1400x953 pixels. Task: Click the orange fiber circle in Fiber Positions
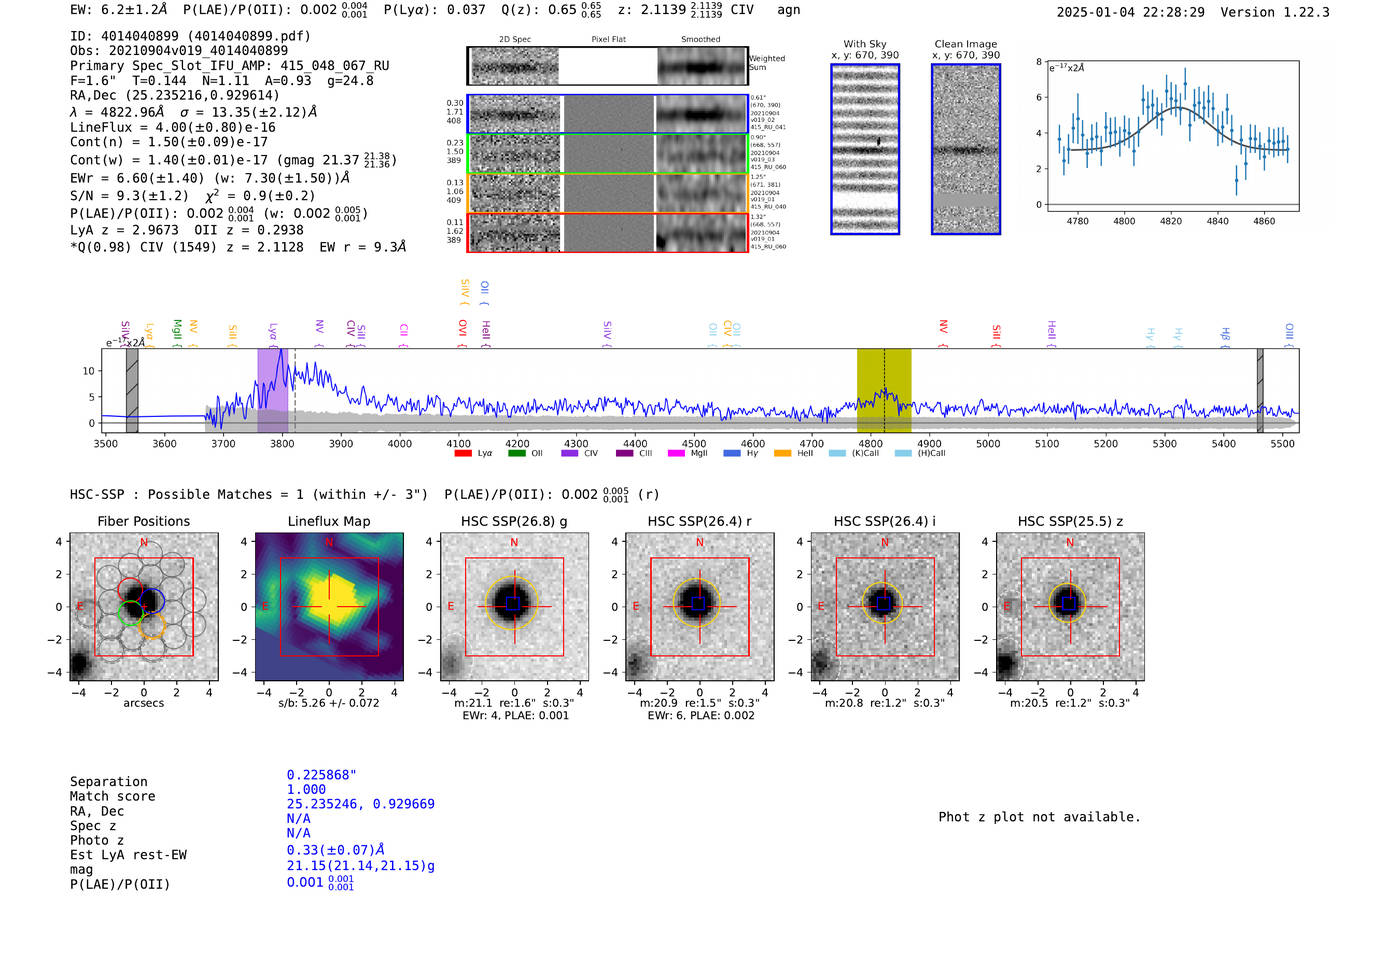(x=152, y=627)
